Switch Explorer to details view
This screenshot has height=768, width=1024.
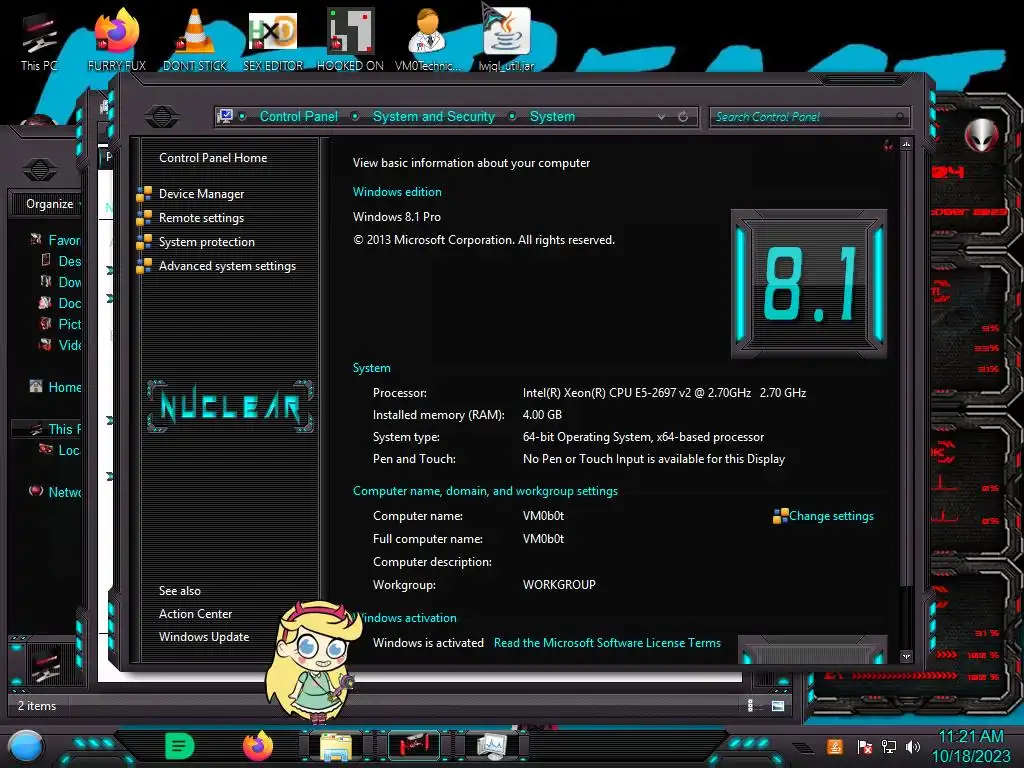click(x=750, y=705)
